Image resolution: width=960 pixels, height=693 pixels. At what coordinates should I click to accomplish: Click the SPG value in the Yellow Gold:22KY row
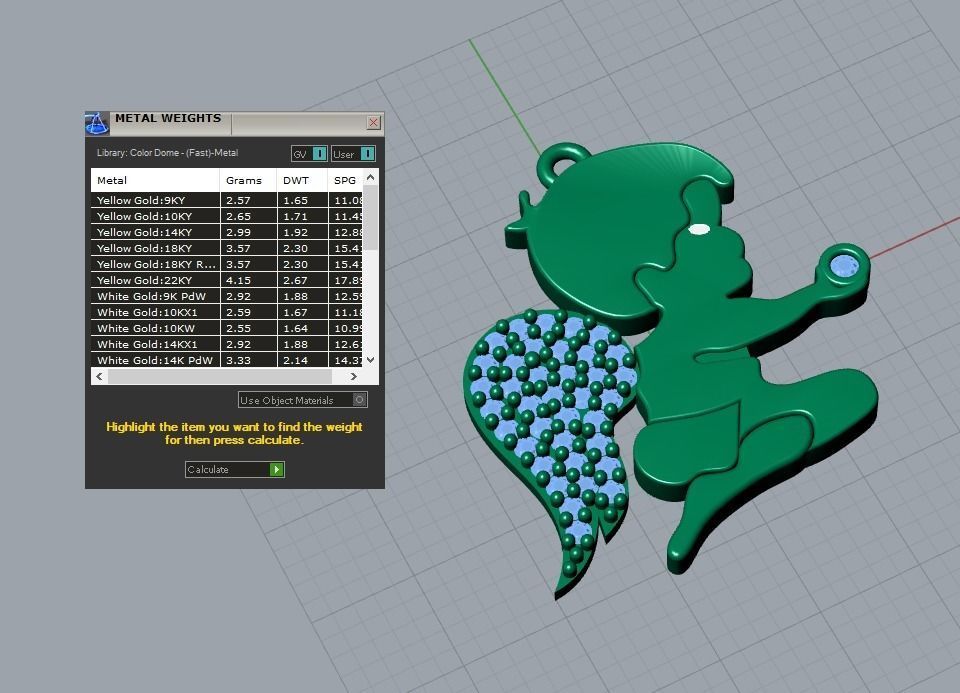(x=348, y=280)
